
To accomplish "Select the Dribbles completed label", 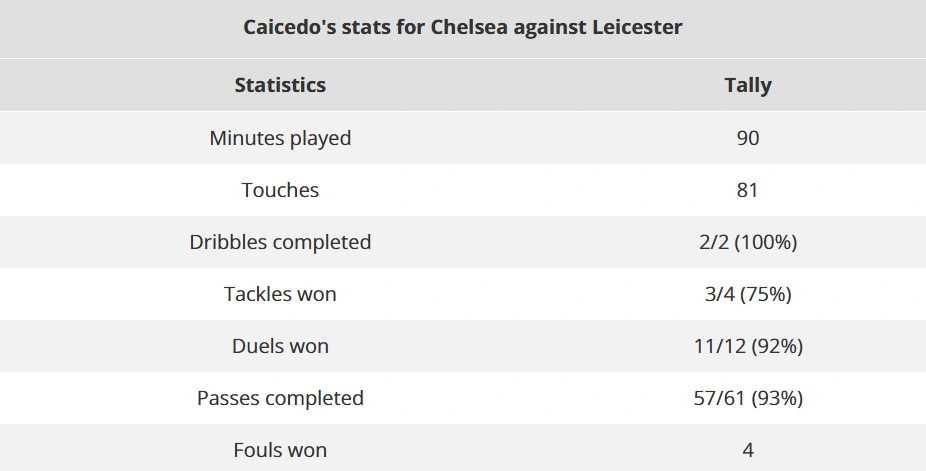I will coord(280,242).
